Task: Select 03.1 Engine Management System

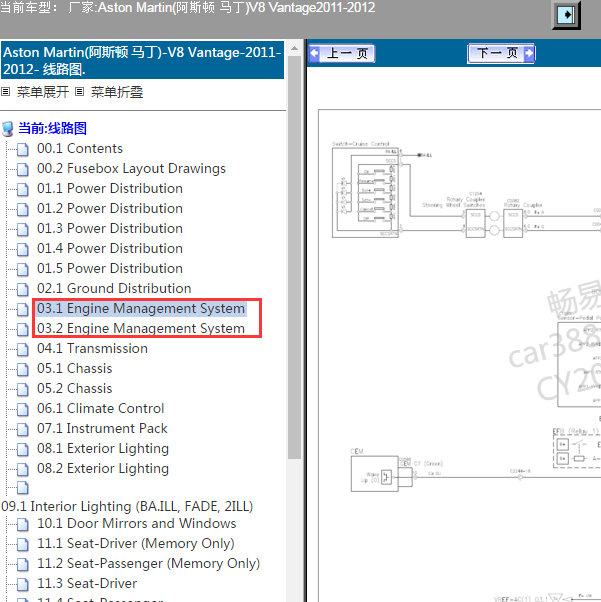Action: click(141, 308)
